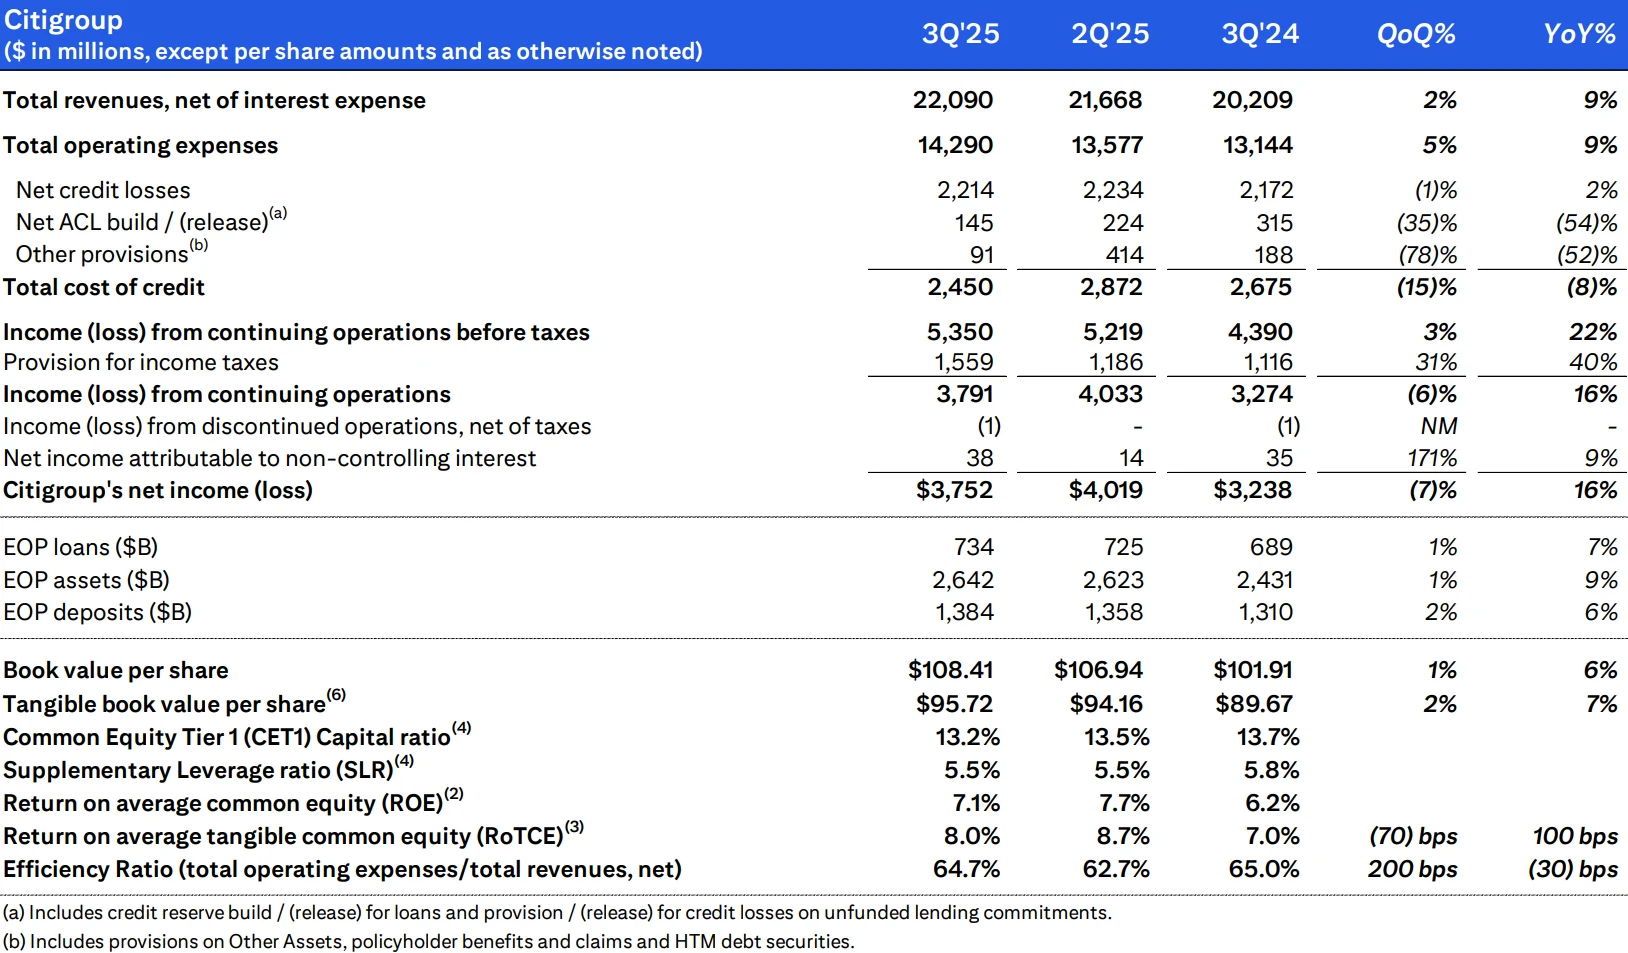Select the Total cost of credit label
1628x953 pixels.
[104, 288]
